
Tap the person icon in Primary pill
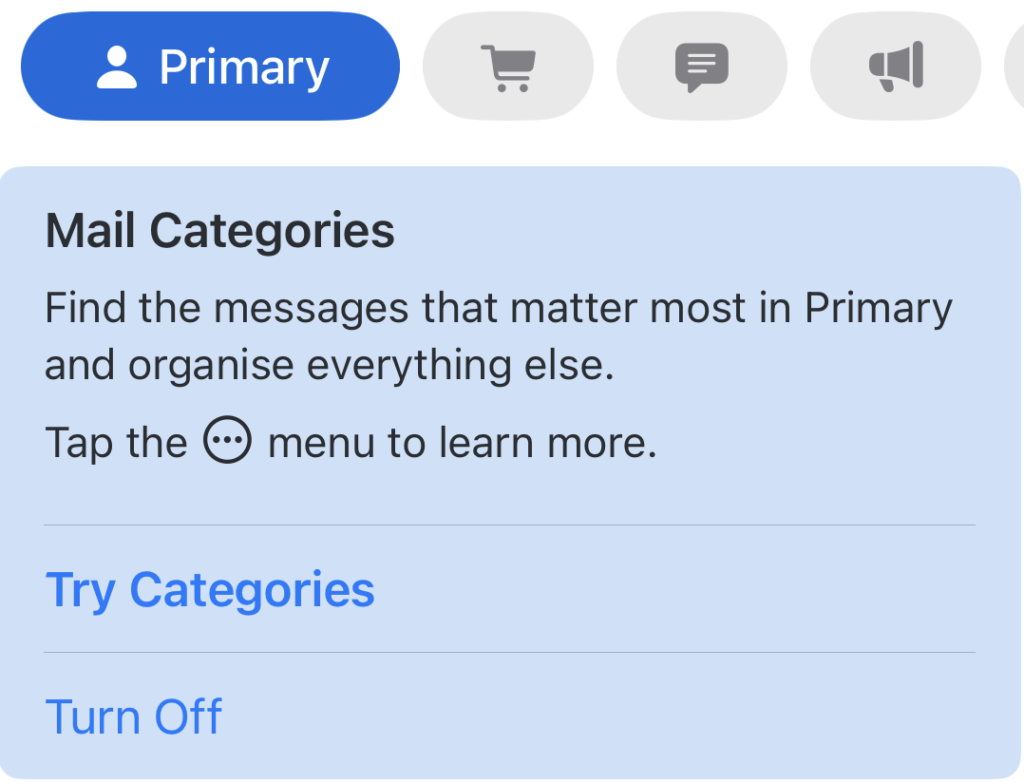point(117,68)
